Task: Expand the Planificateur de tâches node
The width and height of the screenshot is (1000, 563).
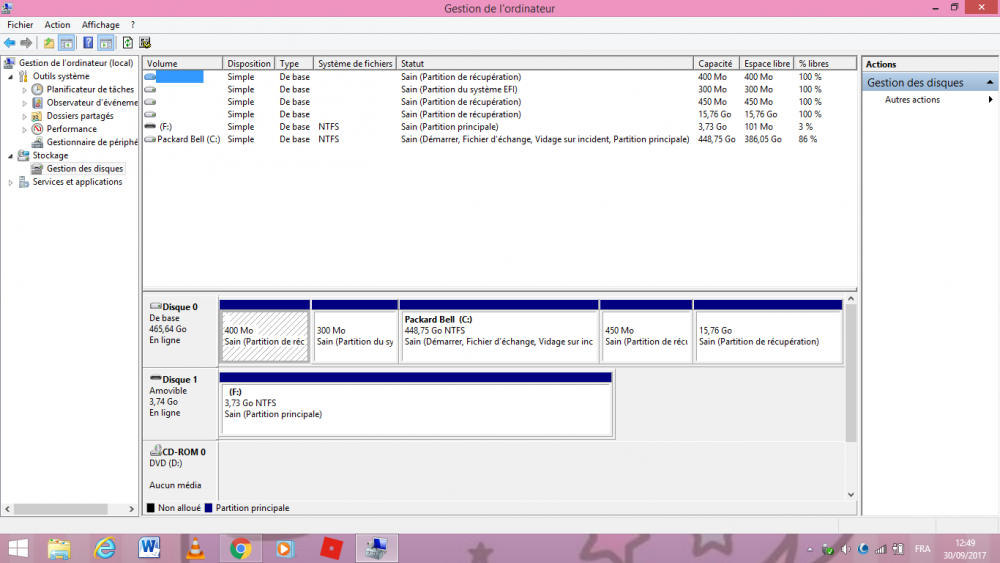Action: [24, 90]
